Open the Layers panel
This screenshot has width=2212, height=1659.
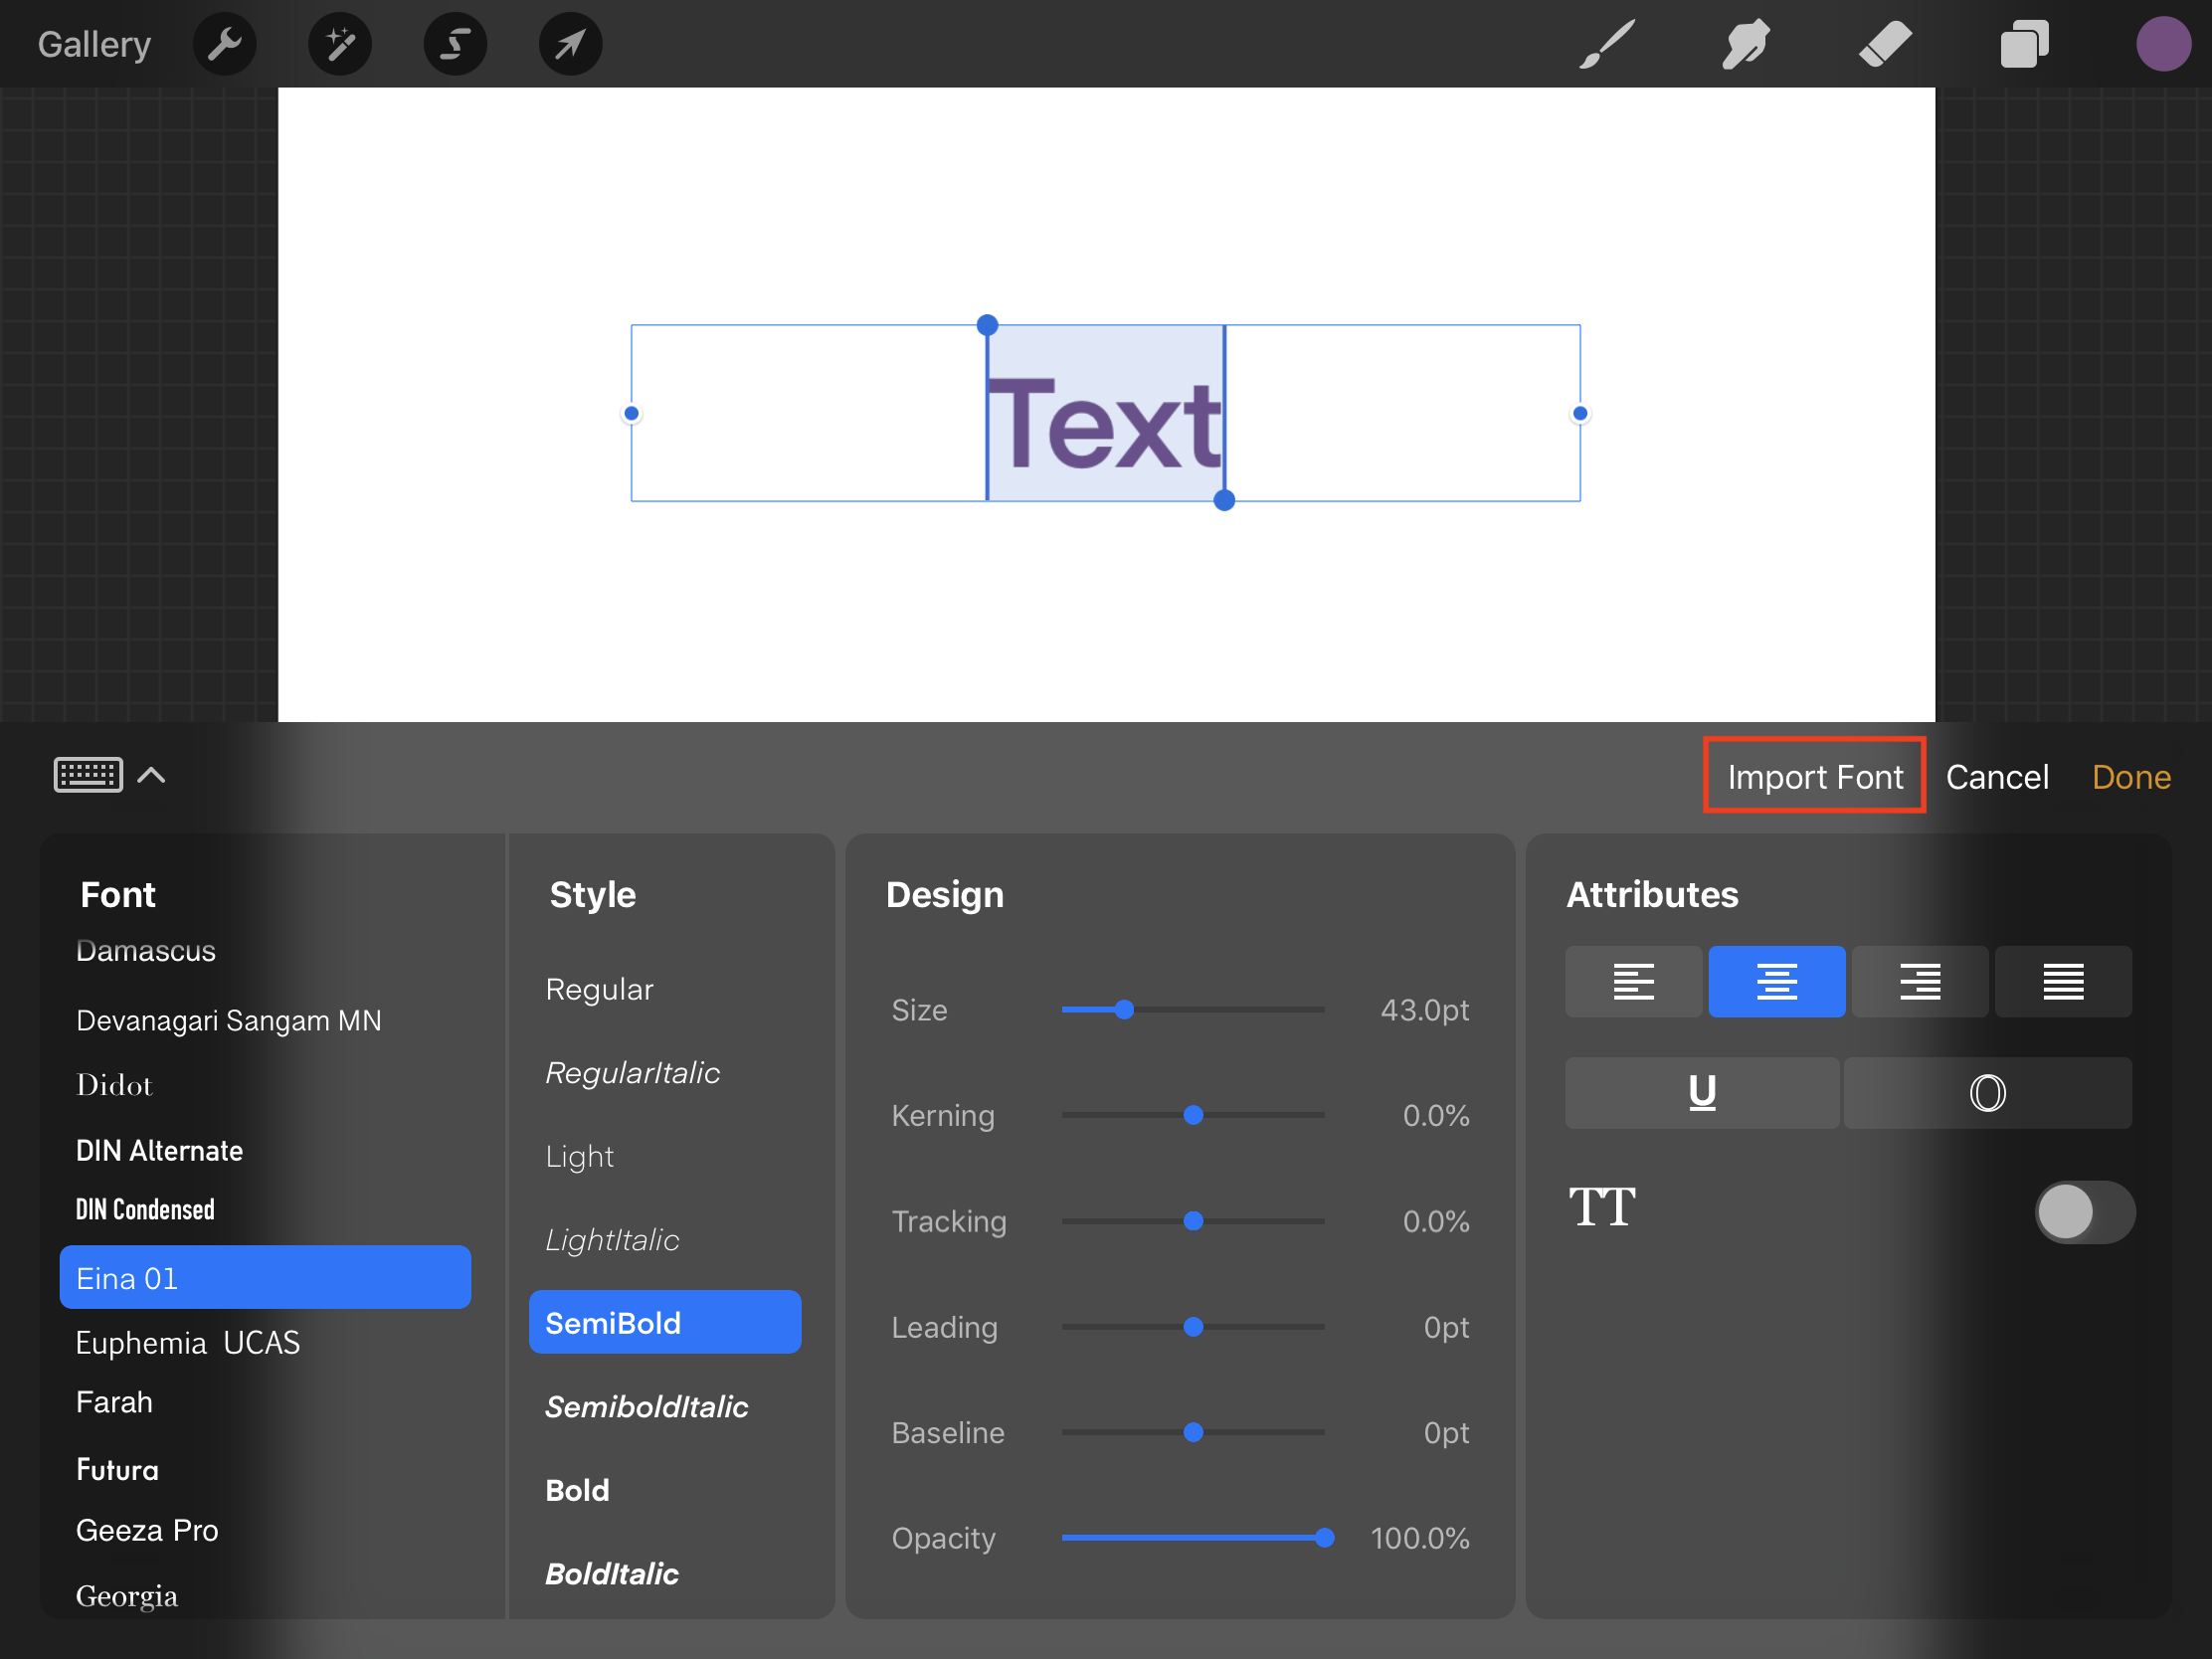[x=2024, y=44]
